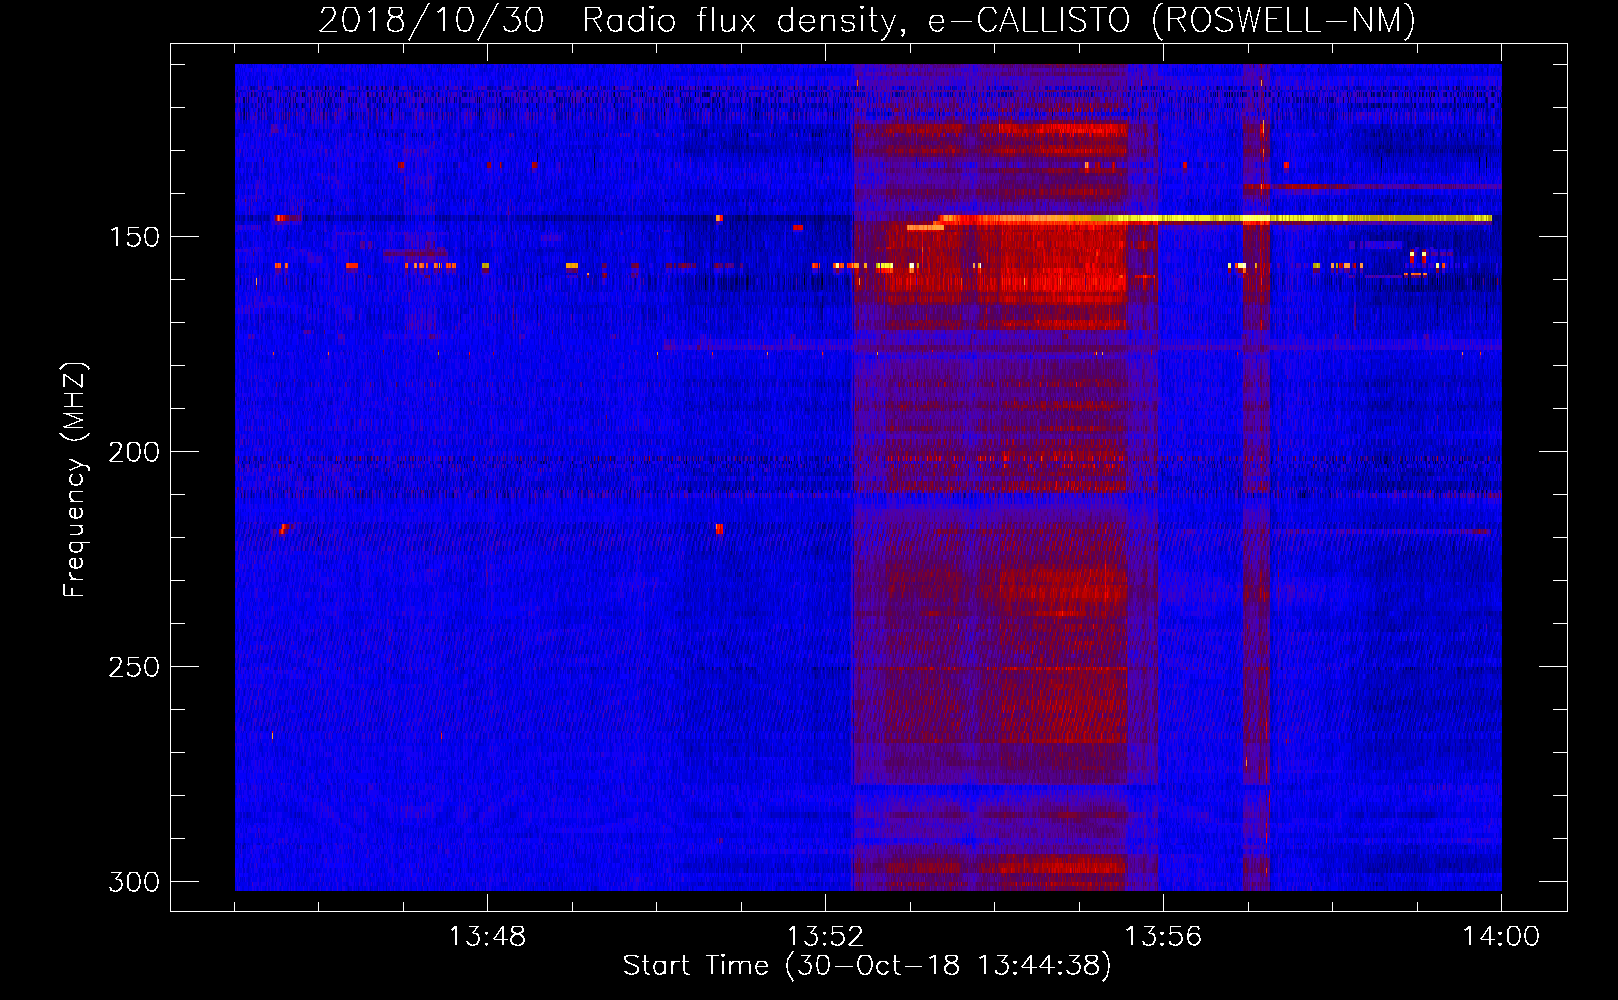Click the 13:56 time axis label
1618x1000 pixels.
pos(1163,937)
